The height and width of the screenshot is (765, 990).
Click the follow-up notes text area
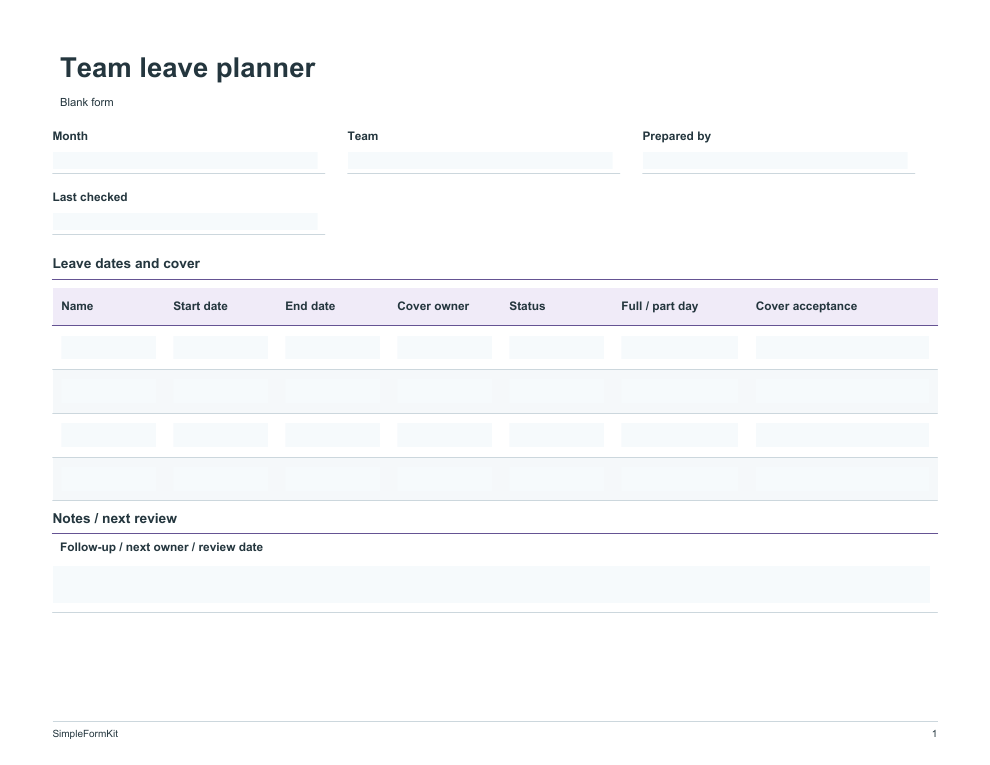click(x=491, y=584)
